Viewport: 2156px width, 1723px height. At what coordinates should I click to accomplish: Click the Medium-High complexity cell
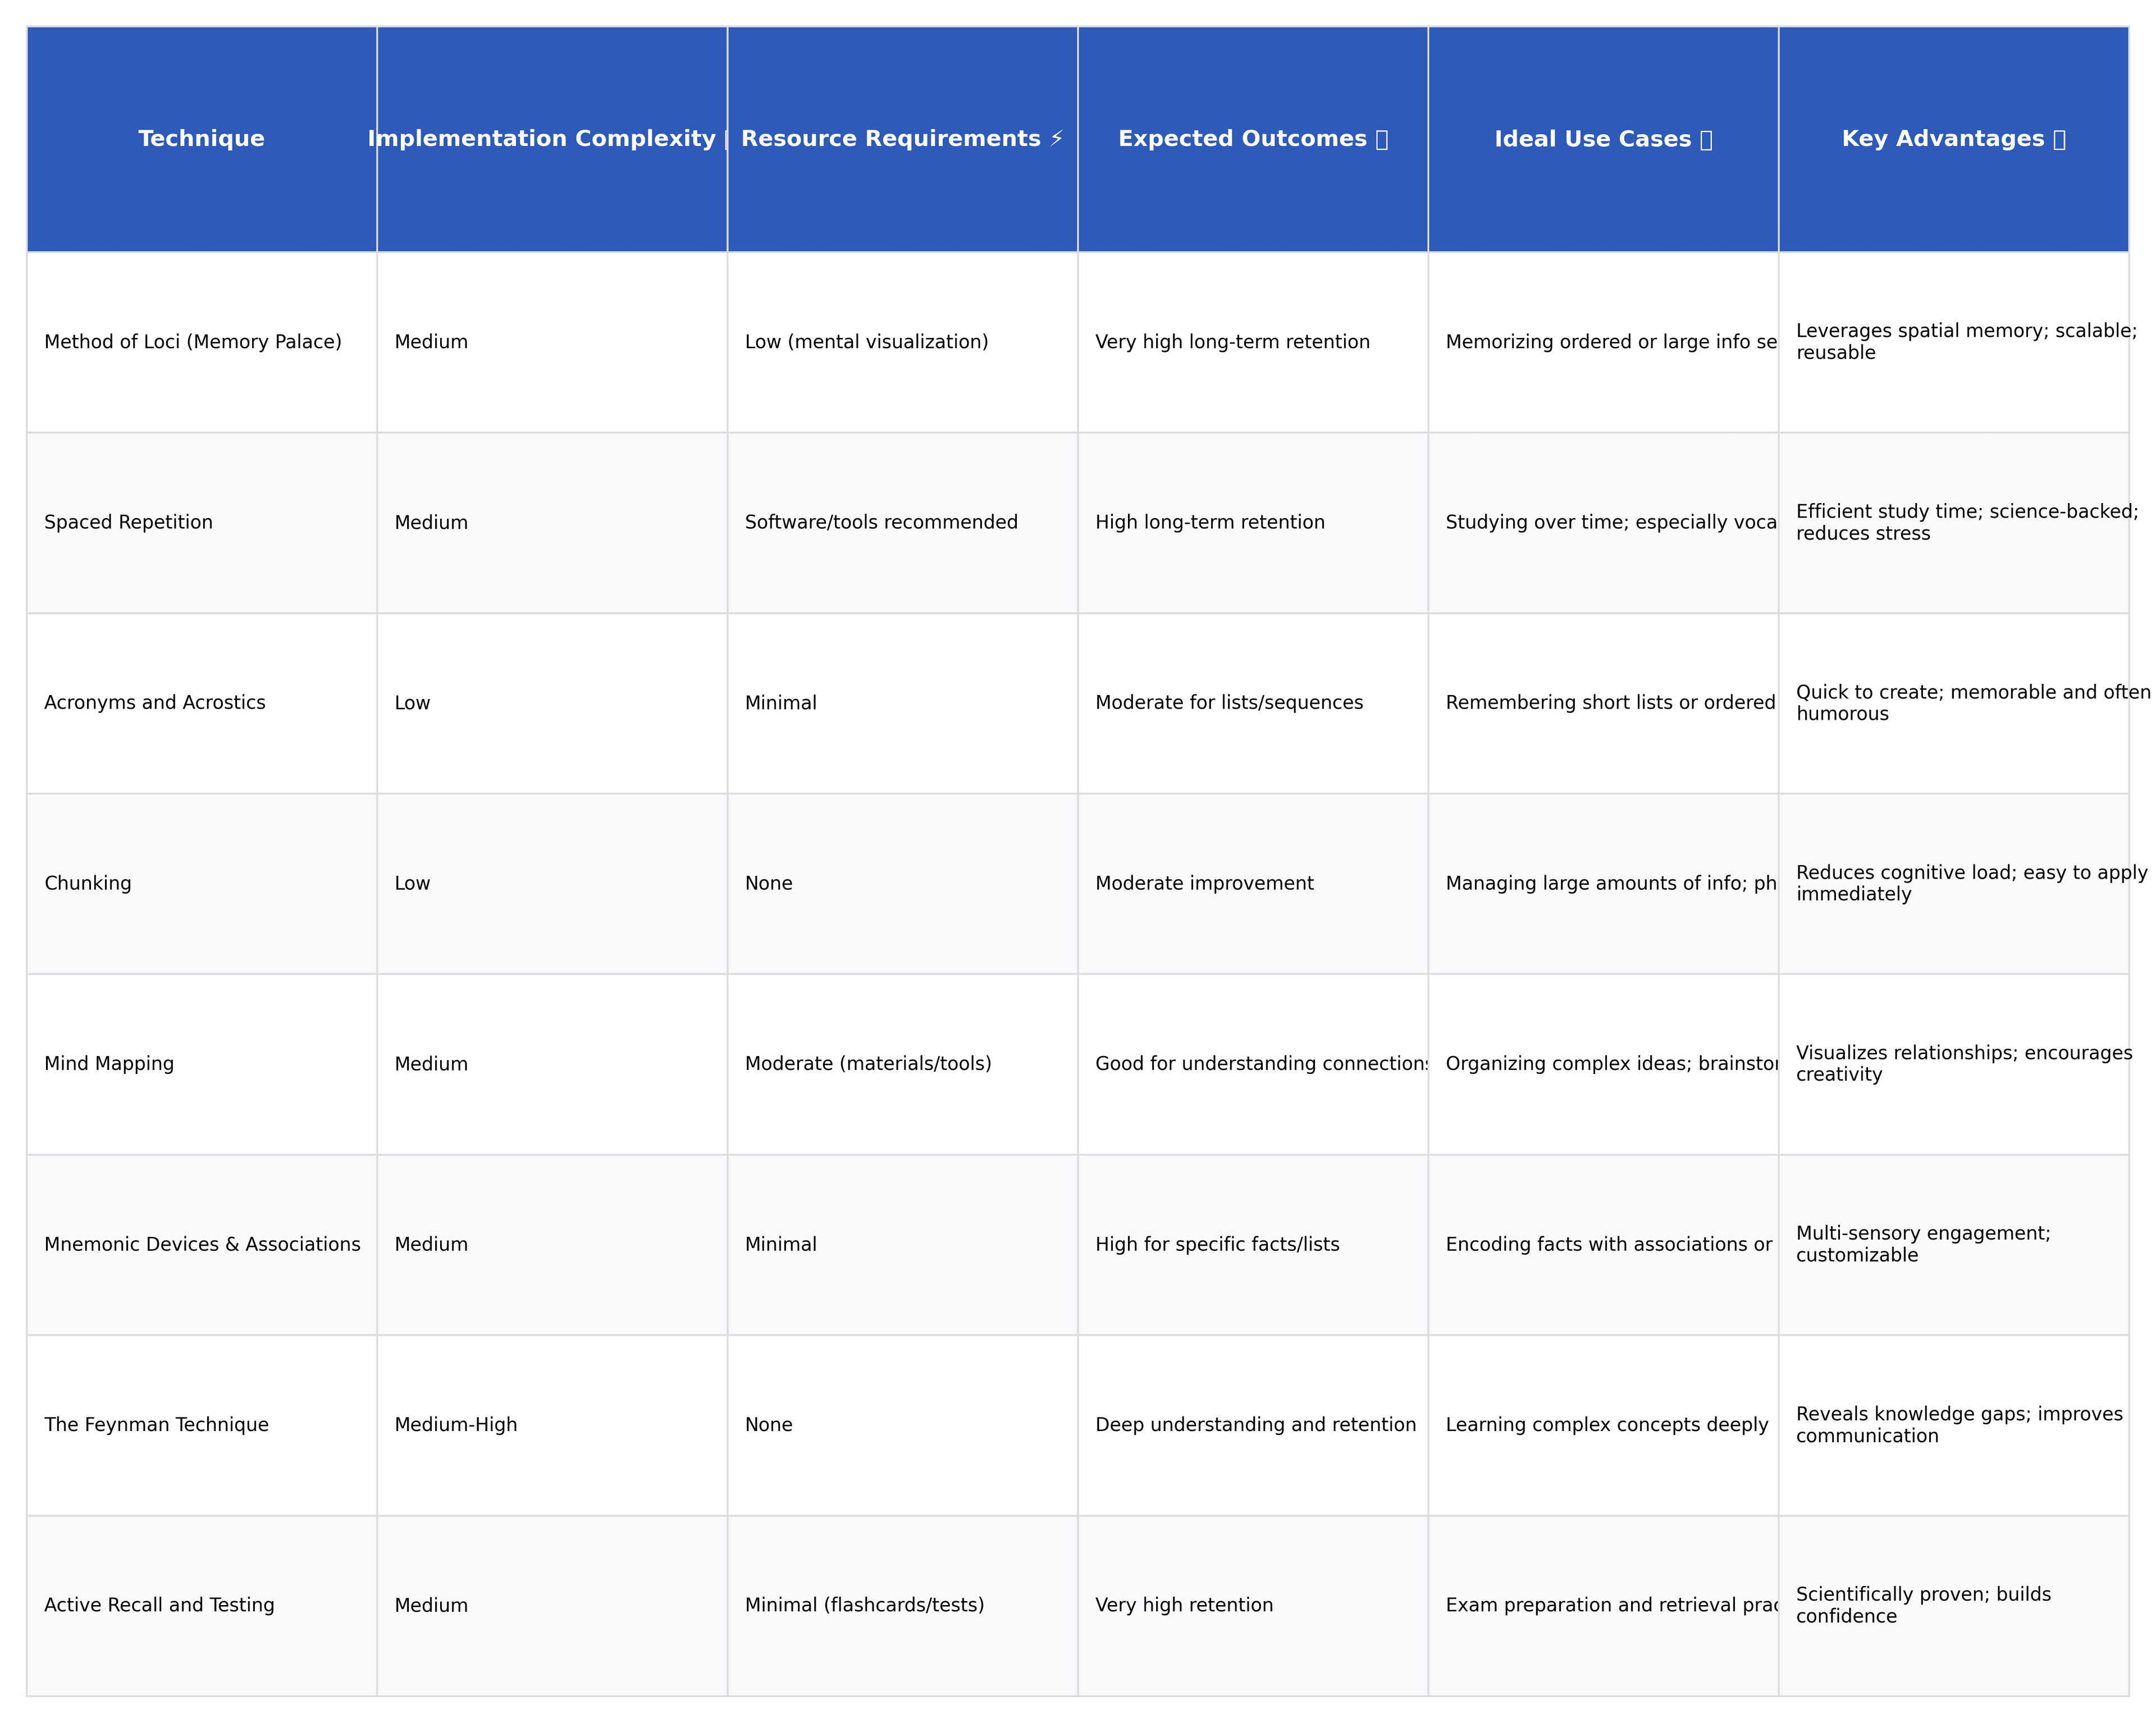click(456, 1425)
